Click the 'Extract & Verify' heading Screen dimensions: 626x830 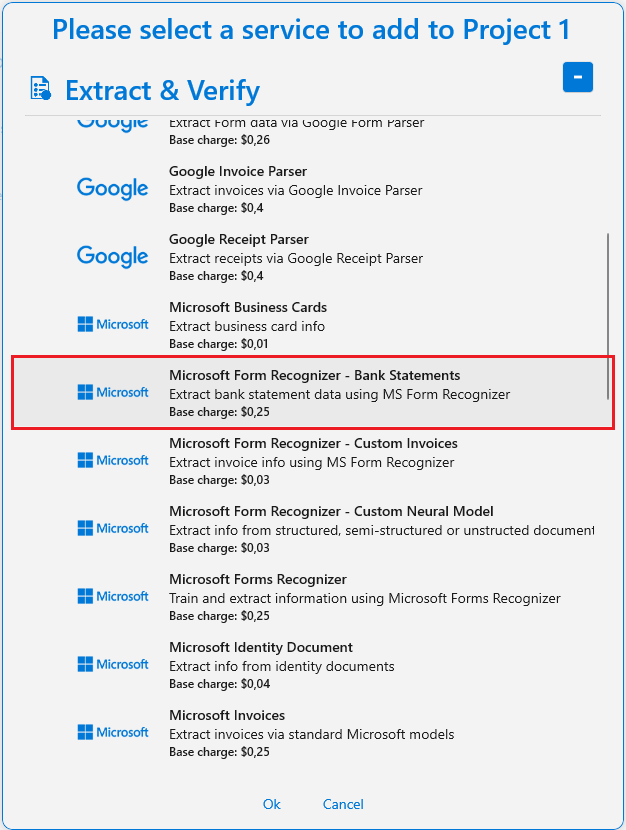tap(162, 90)
